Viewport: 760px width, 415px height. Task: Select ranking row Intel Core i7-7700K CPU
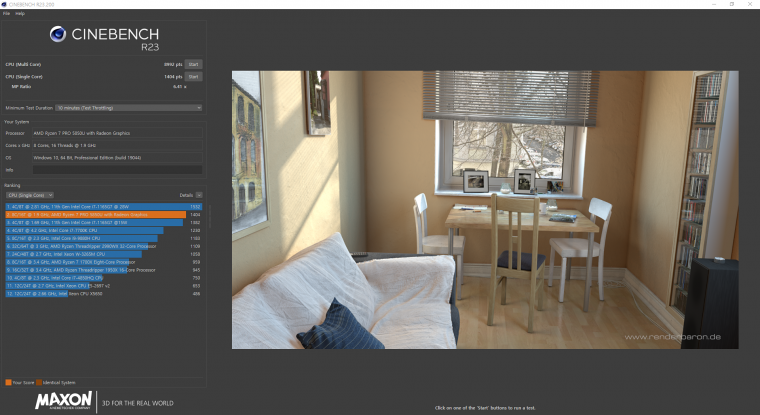point(103,230)
